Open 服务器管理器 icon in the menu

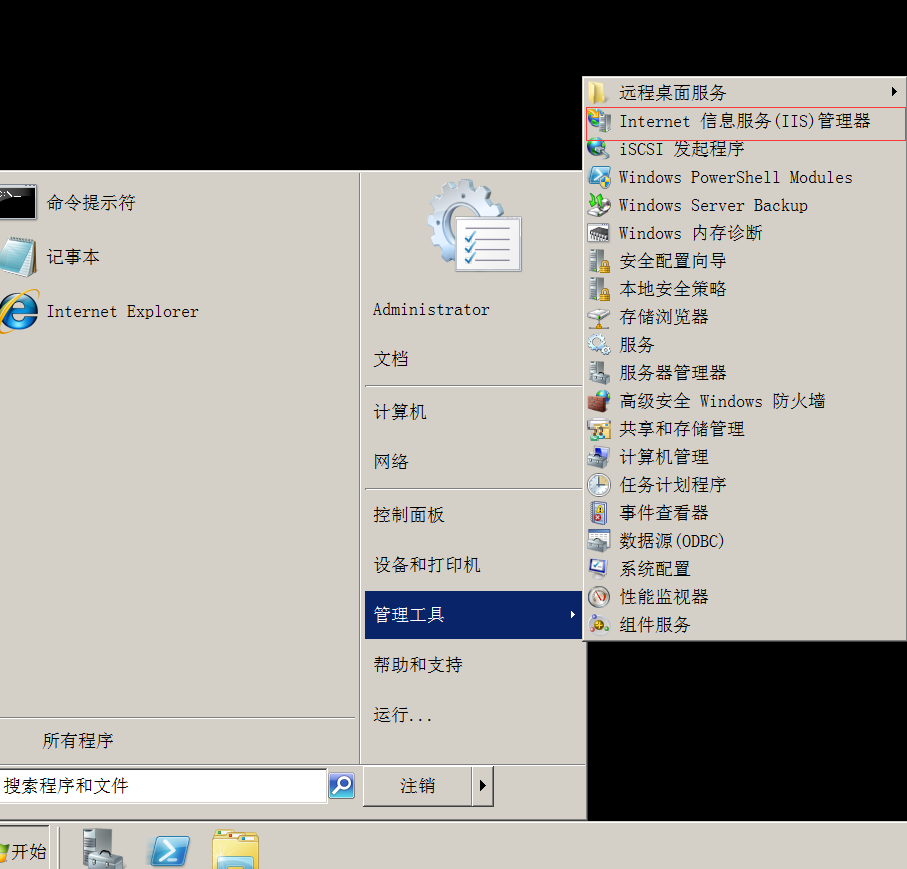[599, 373]
